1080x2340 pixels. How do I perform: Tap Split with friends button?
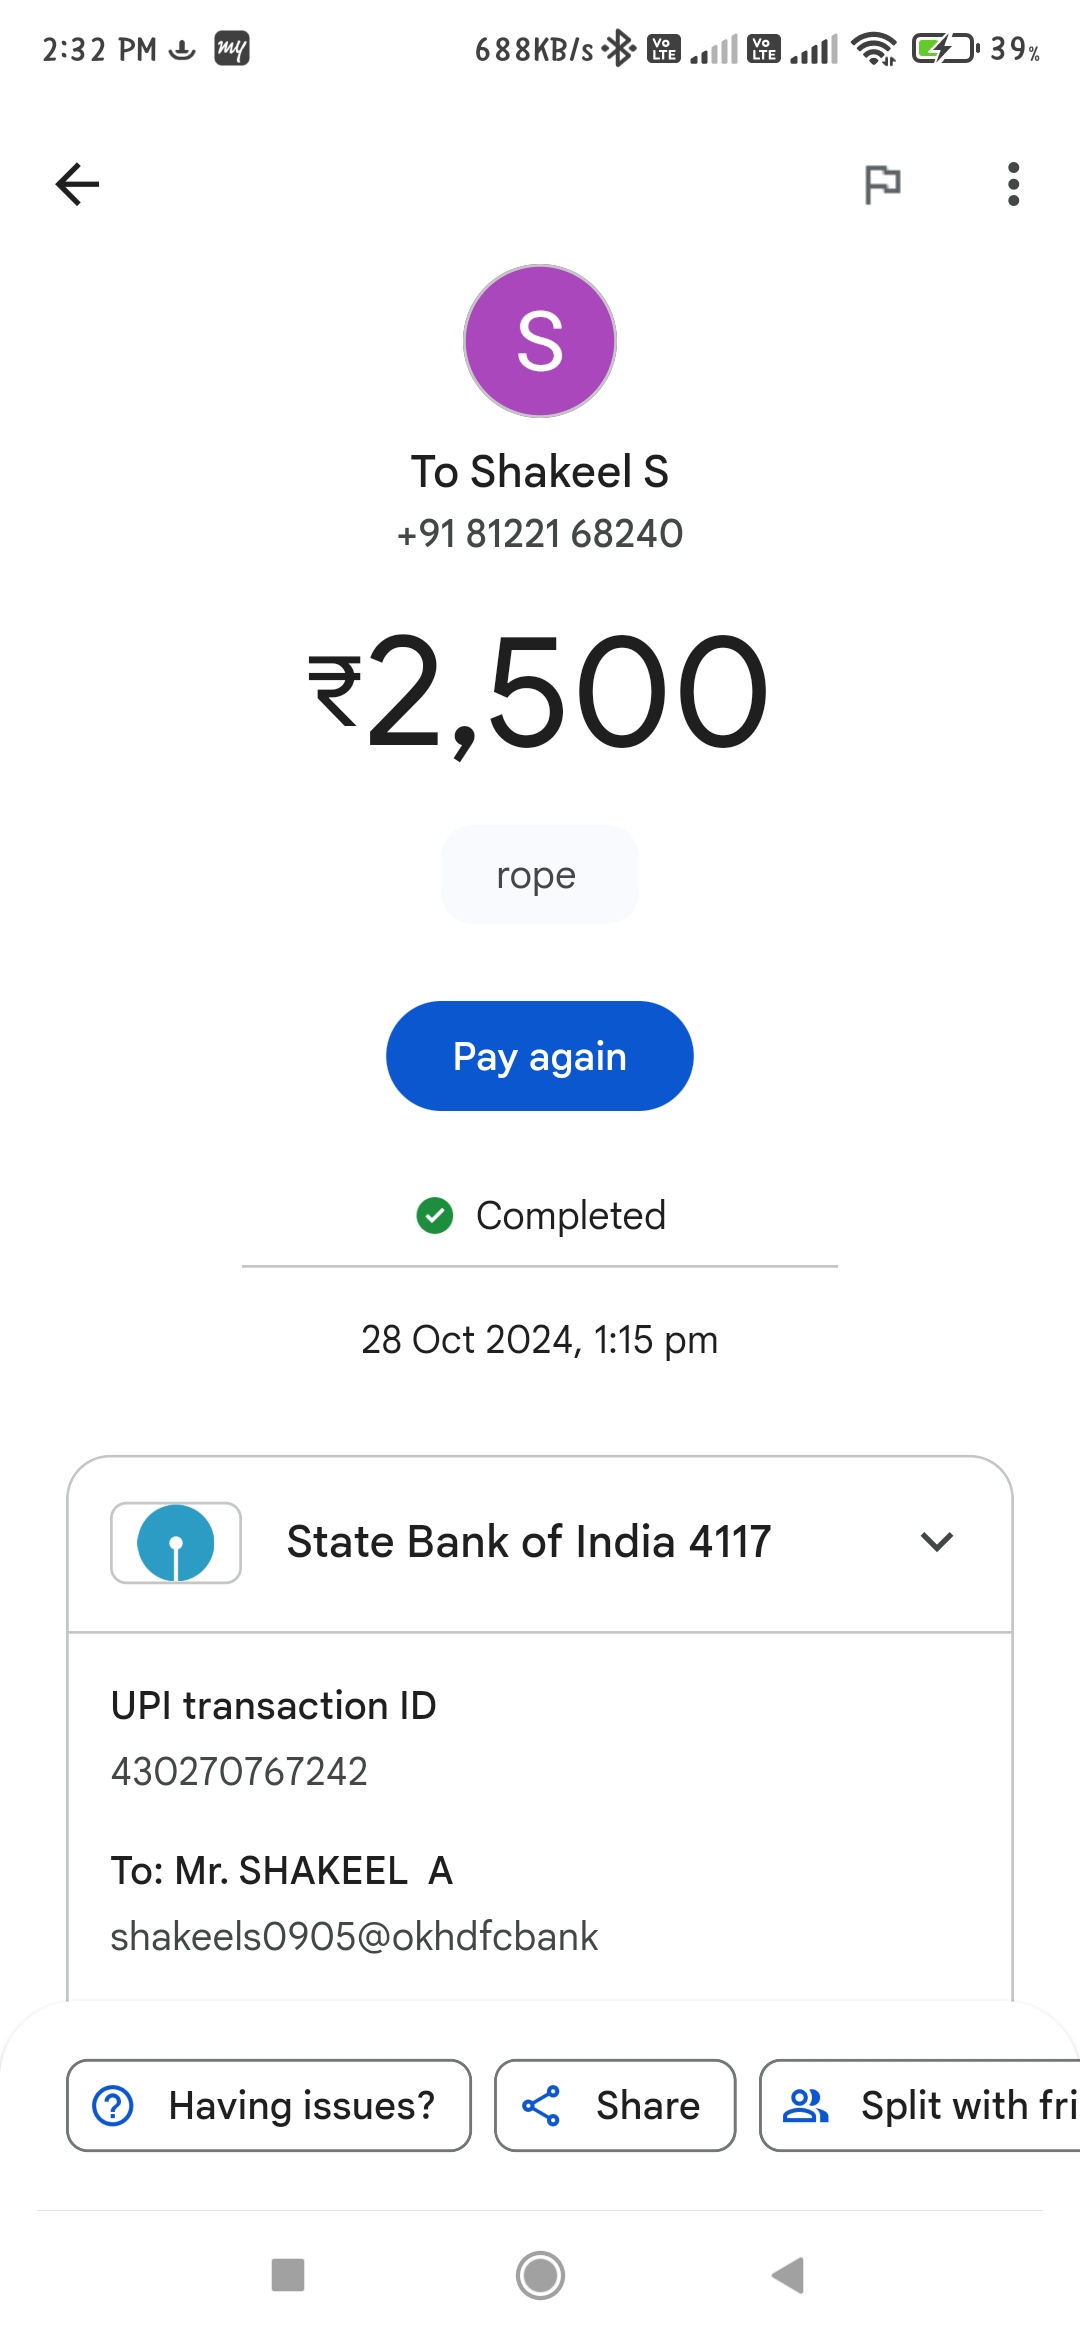(x=920, y=2105)
